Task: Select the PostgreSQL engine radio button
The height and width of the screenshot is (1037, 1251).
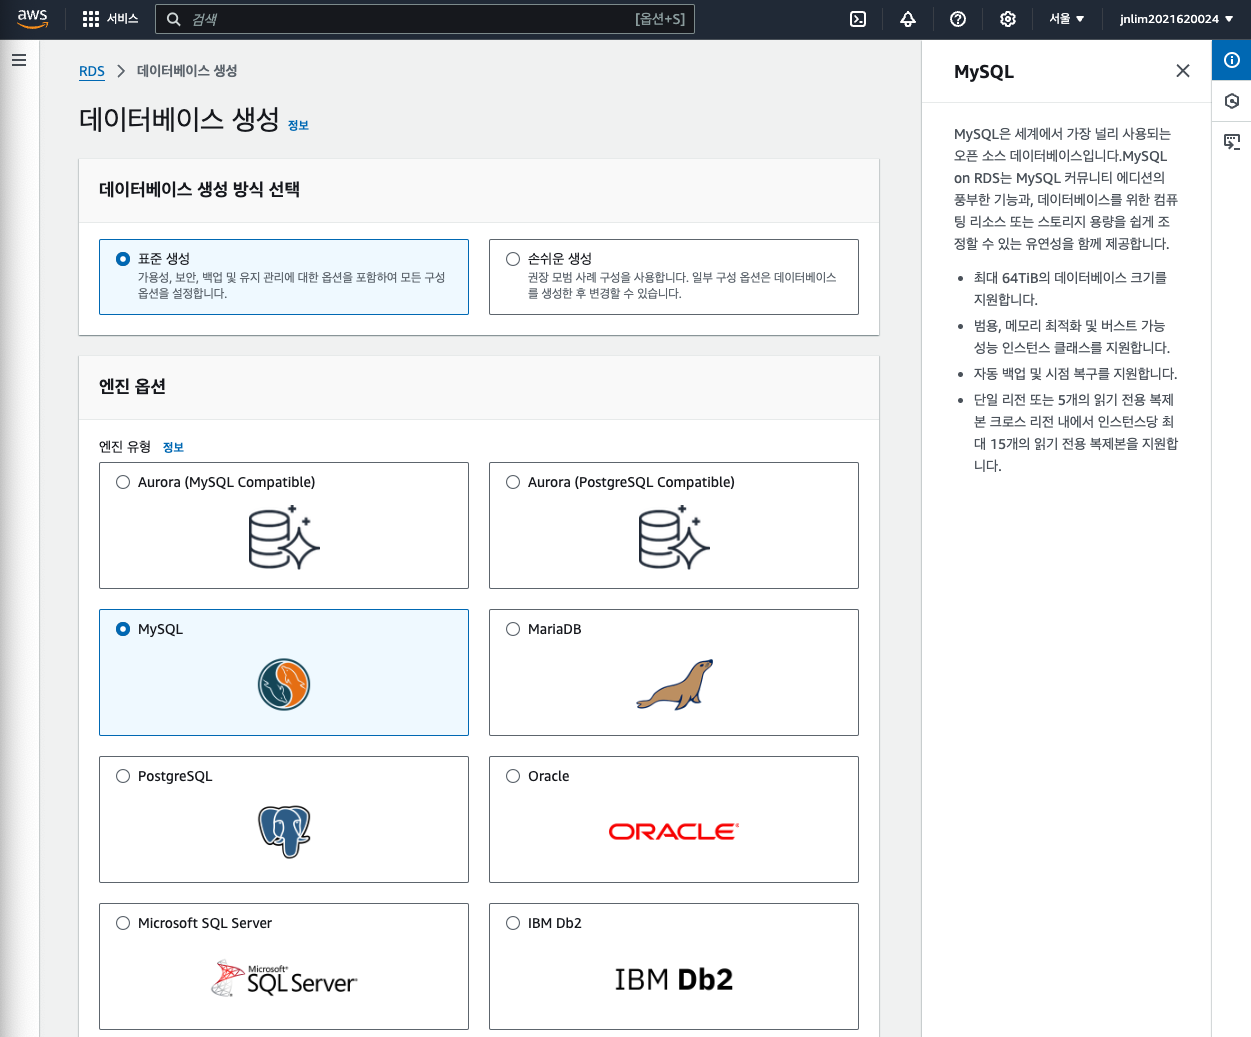Action: [123, 776]
